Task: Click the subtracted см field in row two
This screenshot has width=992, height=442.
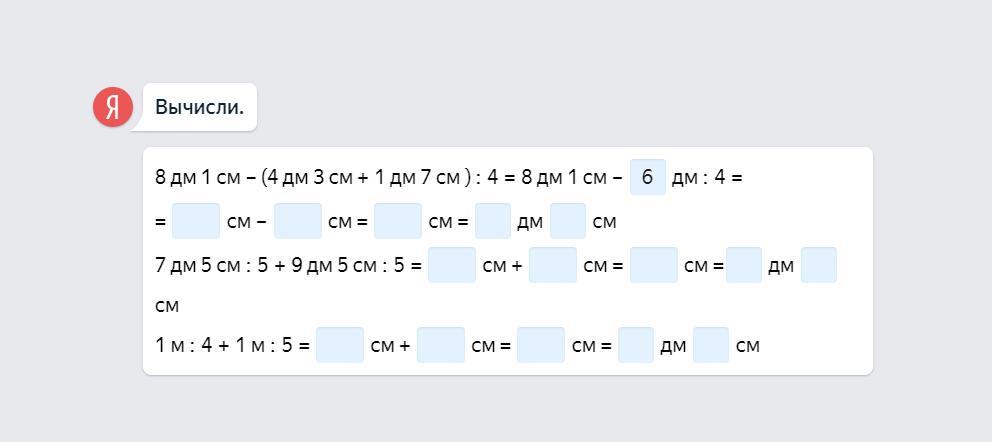Action: tap(298, 221)
